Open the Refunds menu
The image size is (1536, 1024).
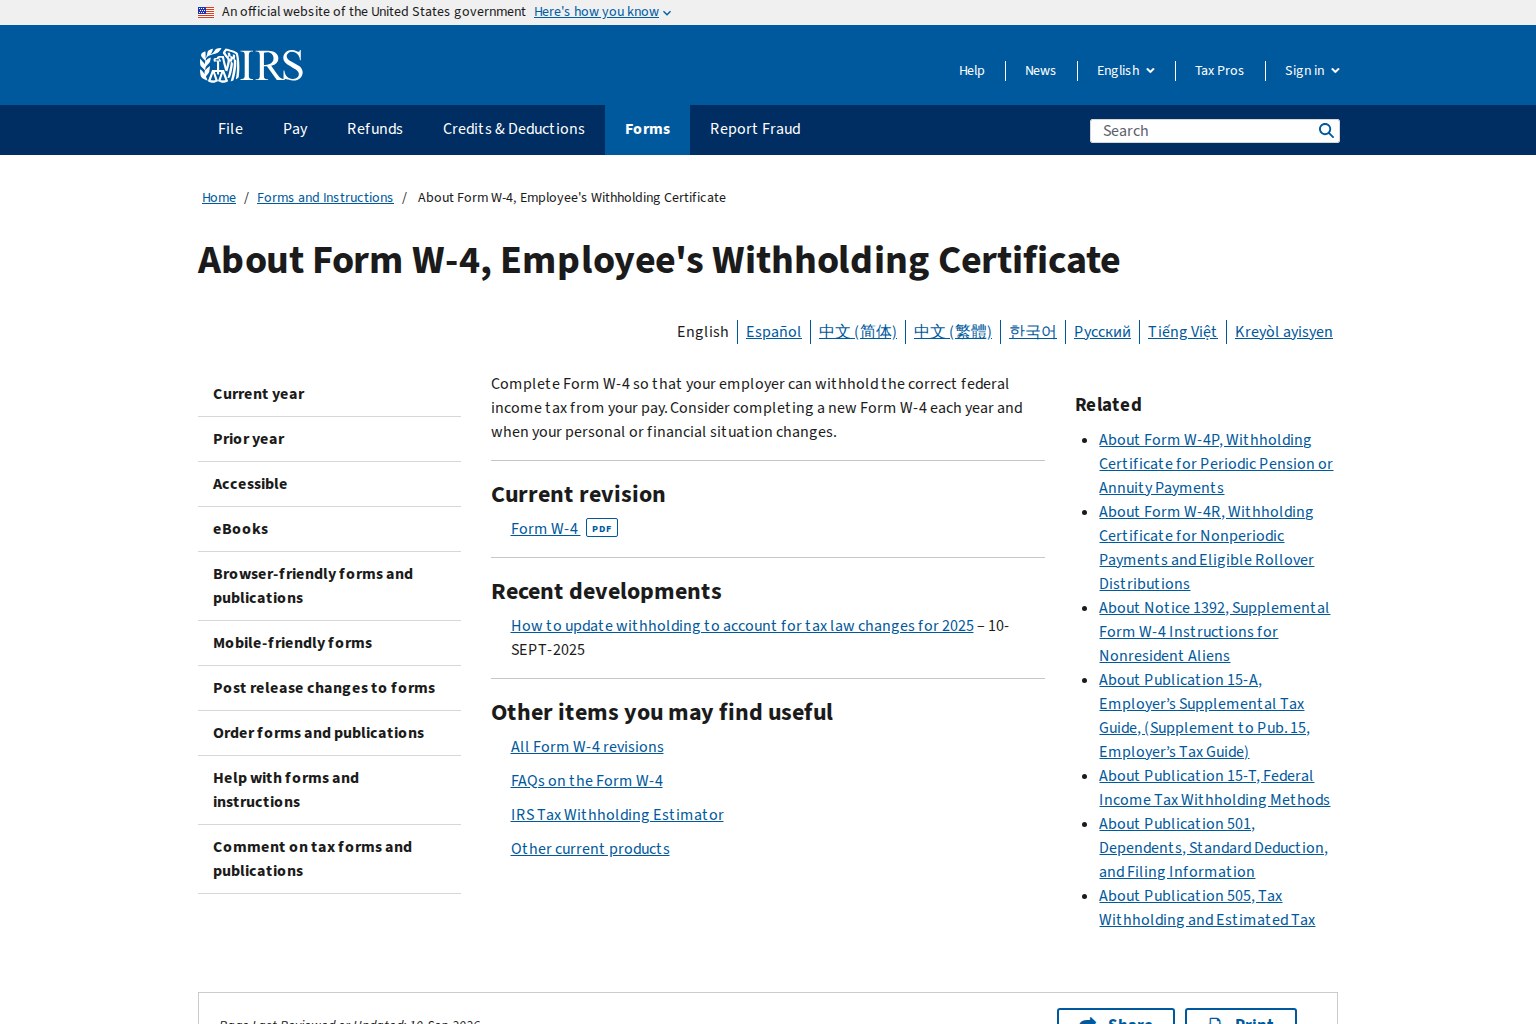[x=375, y=129]
